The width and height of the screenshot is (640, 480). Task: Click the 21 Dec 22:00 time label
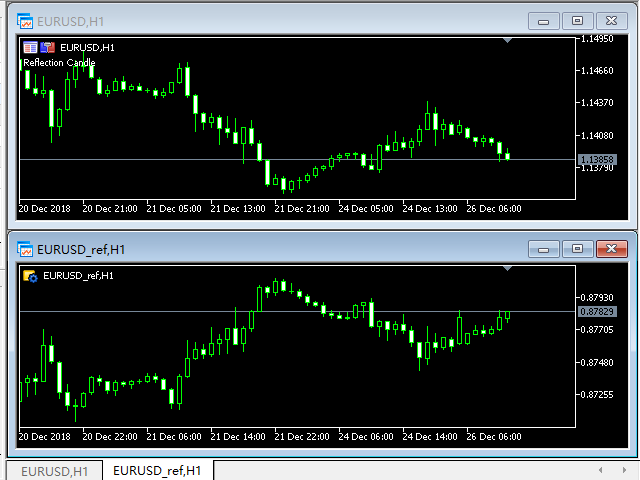coord(302,437)
